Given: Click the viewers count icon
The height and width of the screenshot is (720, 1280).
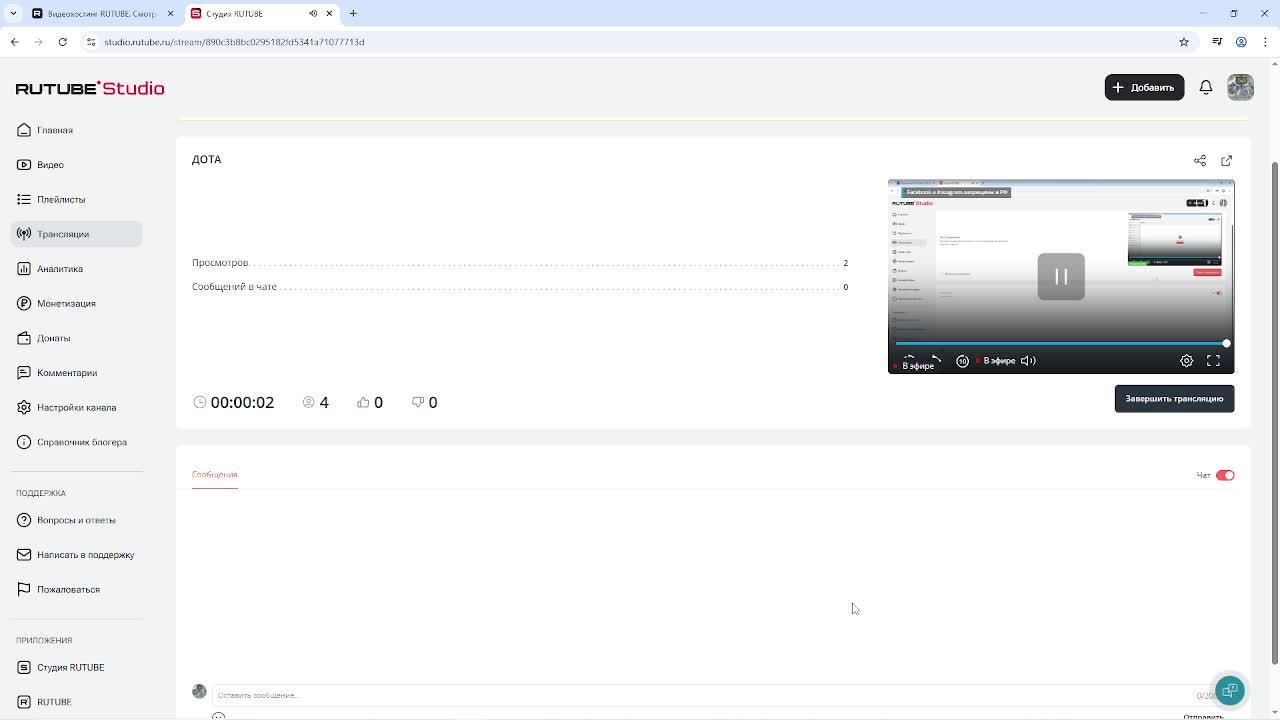Looking at the screenshot, I should click(308, 402).
